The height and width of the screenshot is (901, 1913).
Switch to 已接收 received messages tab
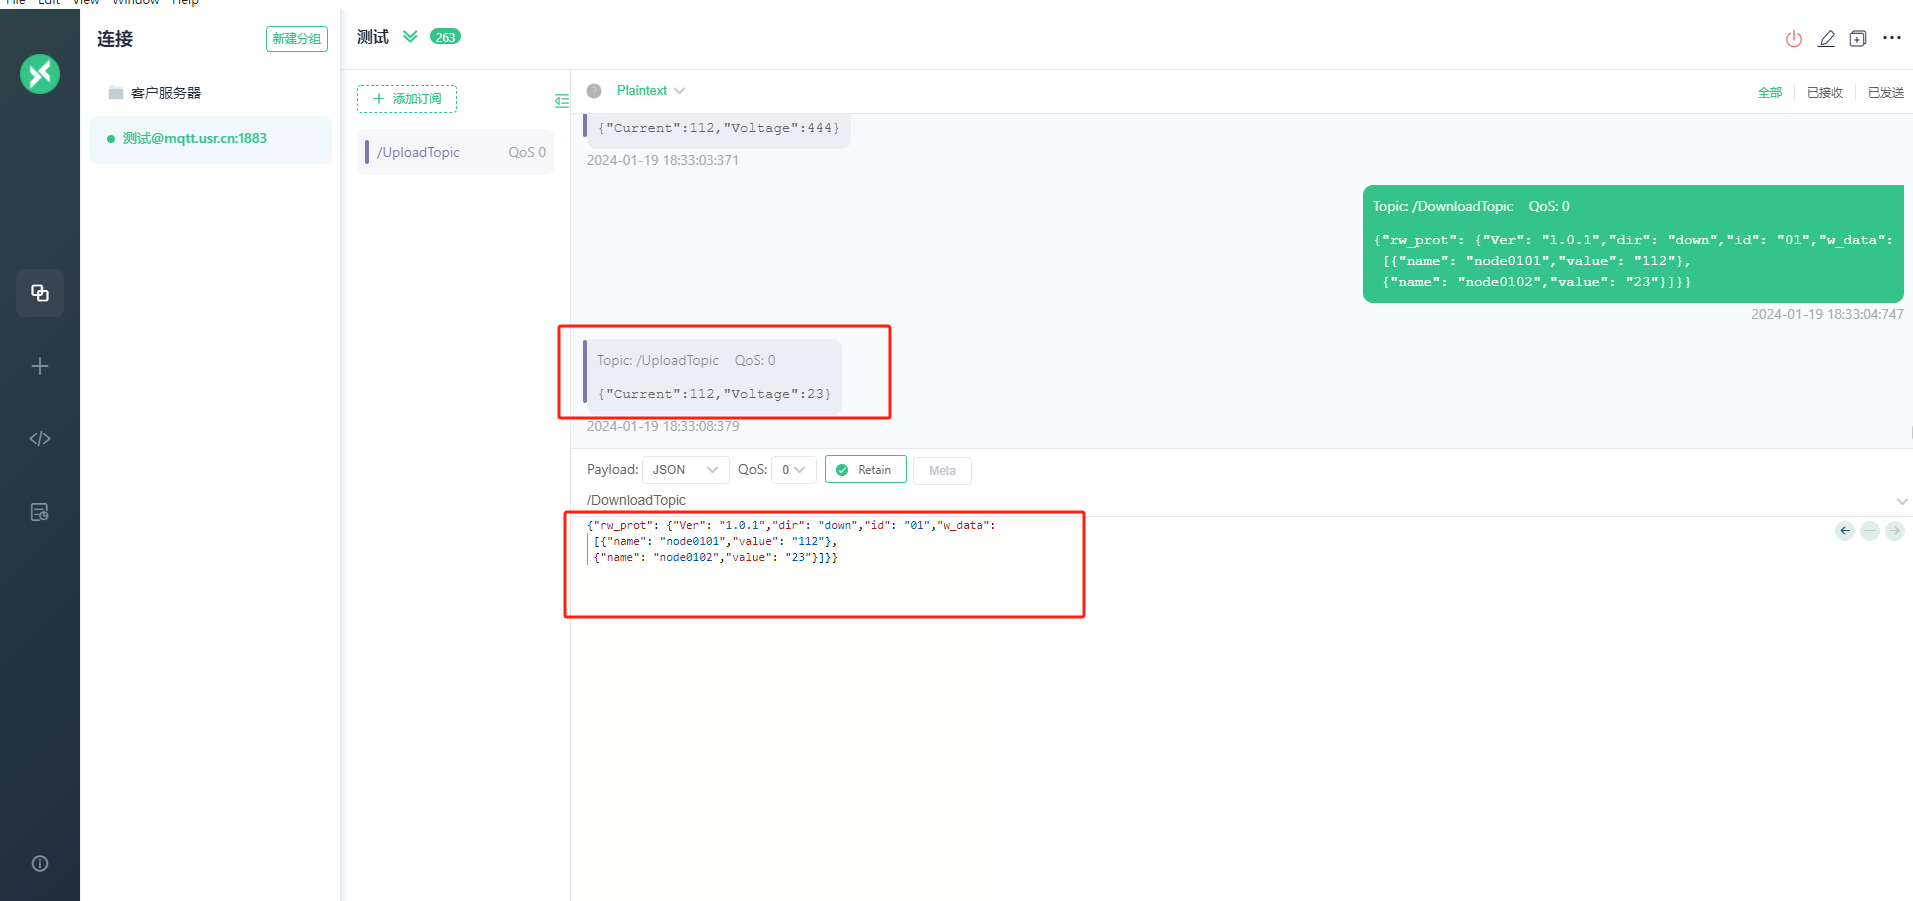[x=1824, y=93]
